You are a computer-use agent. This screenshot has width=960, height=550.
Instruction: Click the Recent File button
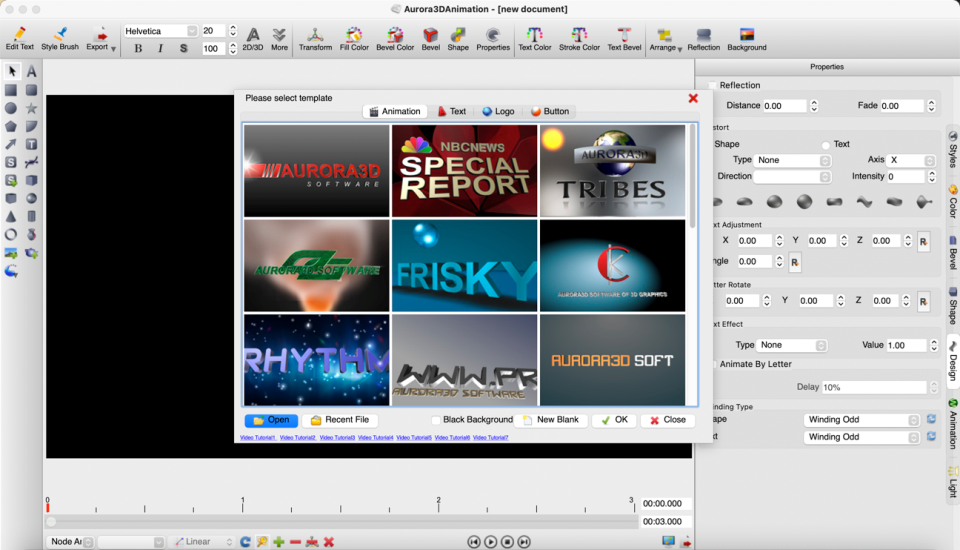click(340, 420)
